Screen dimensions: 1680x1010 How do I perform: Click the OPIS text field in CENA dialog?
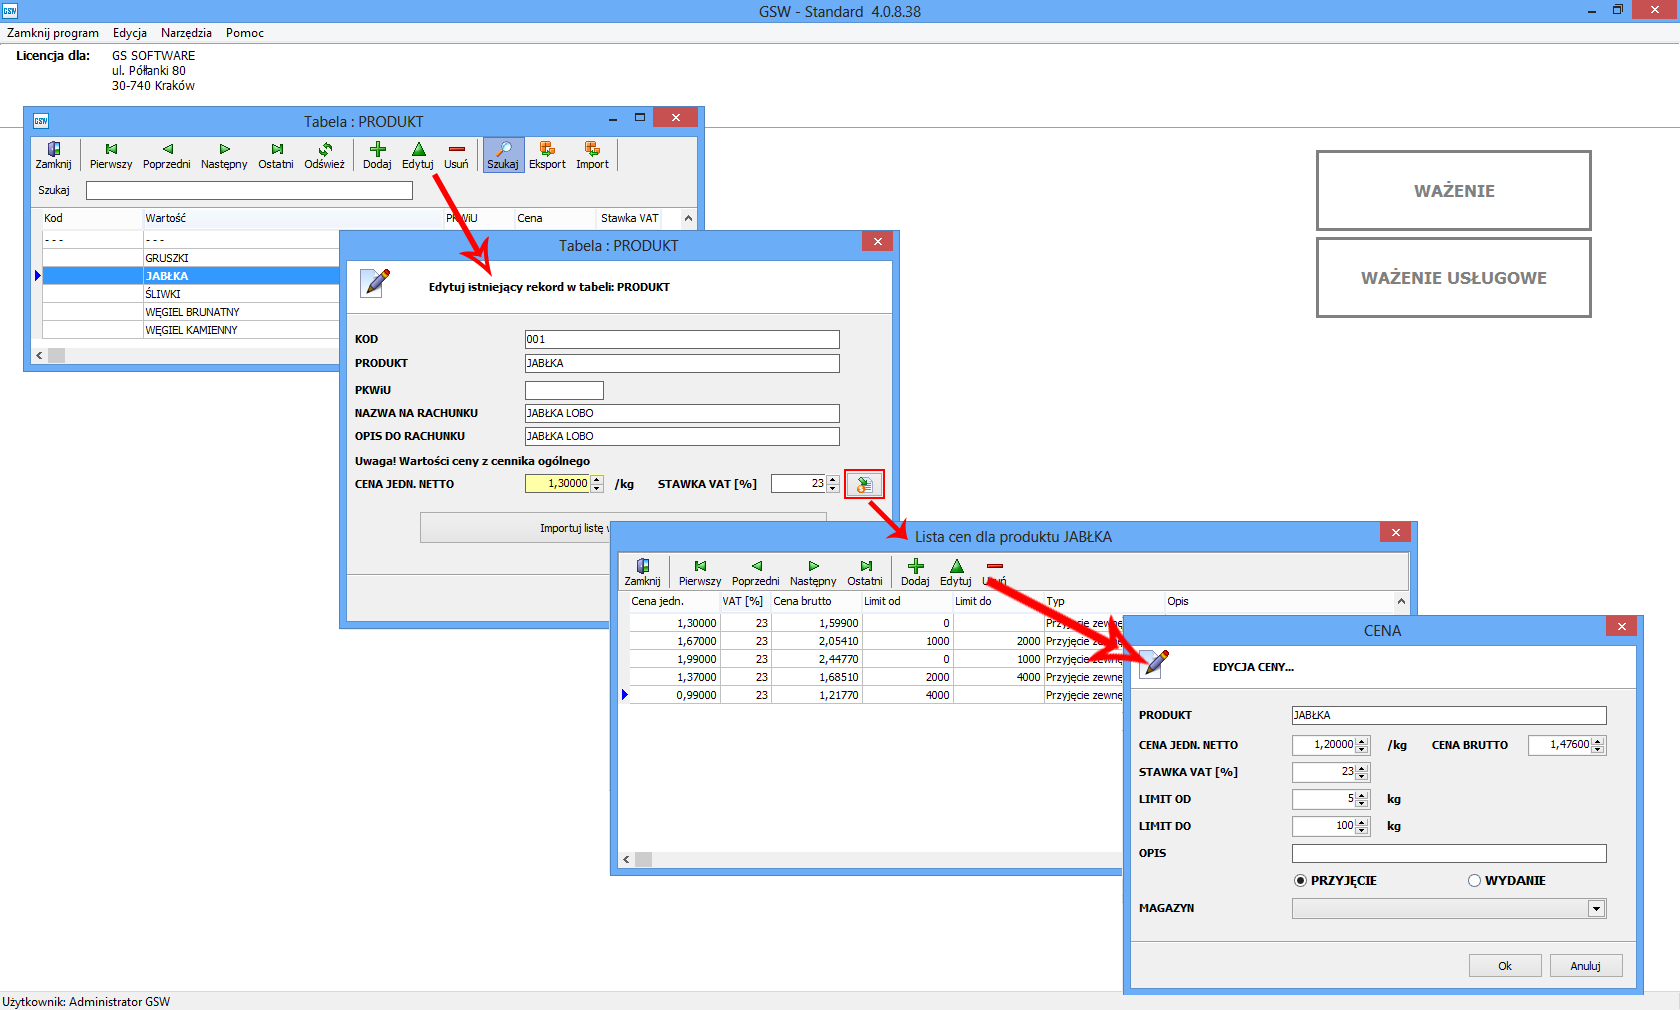click(1448, 854)
